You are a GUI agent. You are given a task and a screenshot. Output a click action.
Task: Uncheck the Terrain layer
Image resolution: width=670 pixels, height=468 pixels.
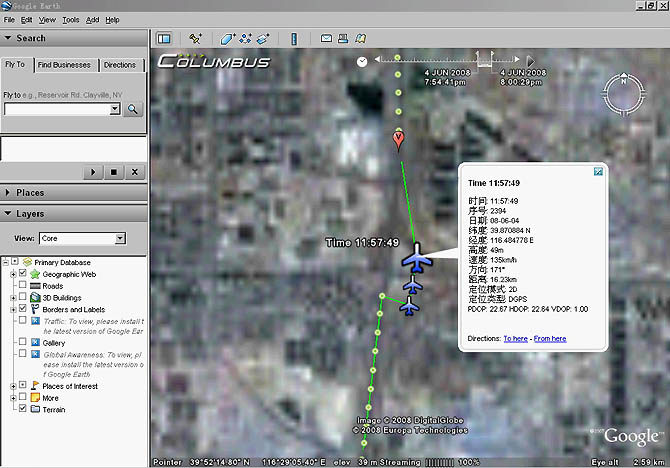23,409
